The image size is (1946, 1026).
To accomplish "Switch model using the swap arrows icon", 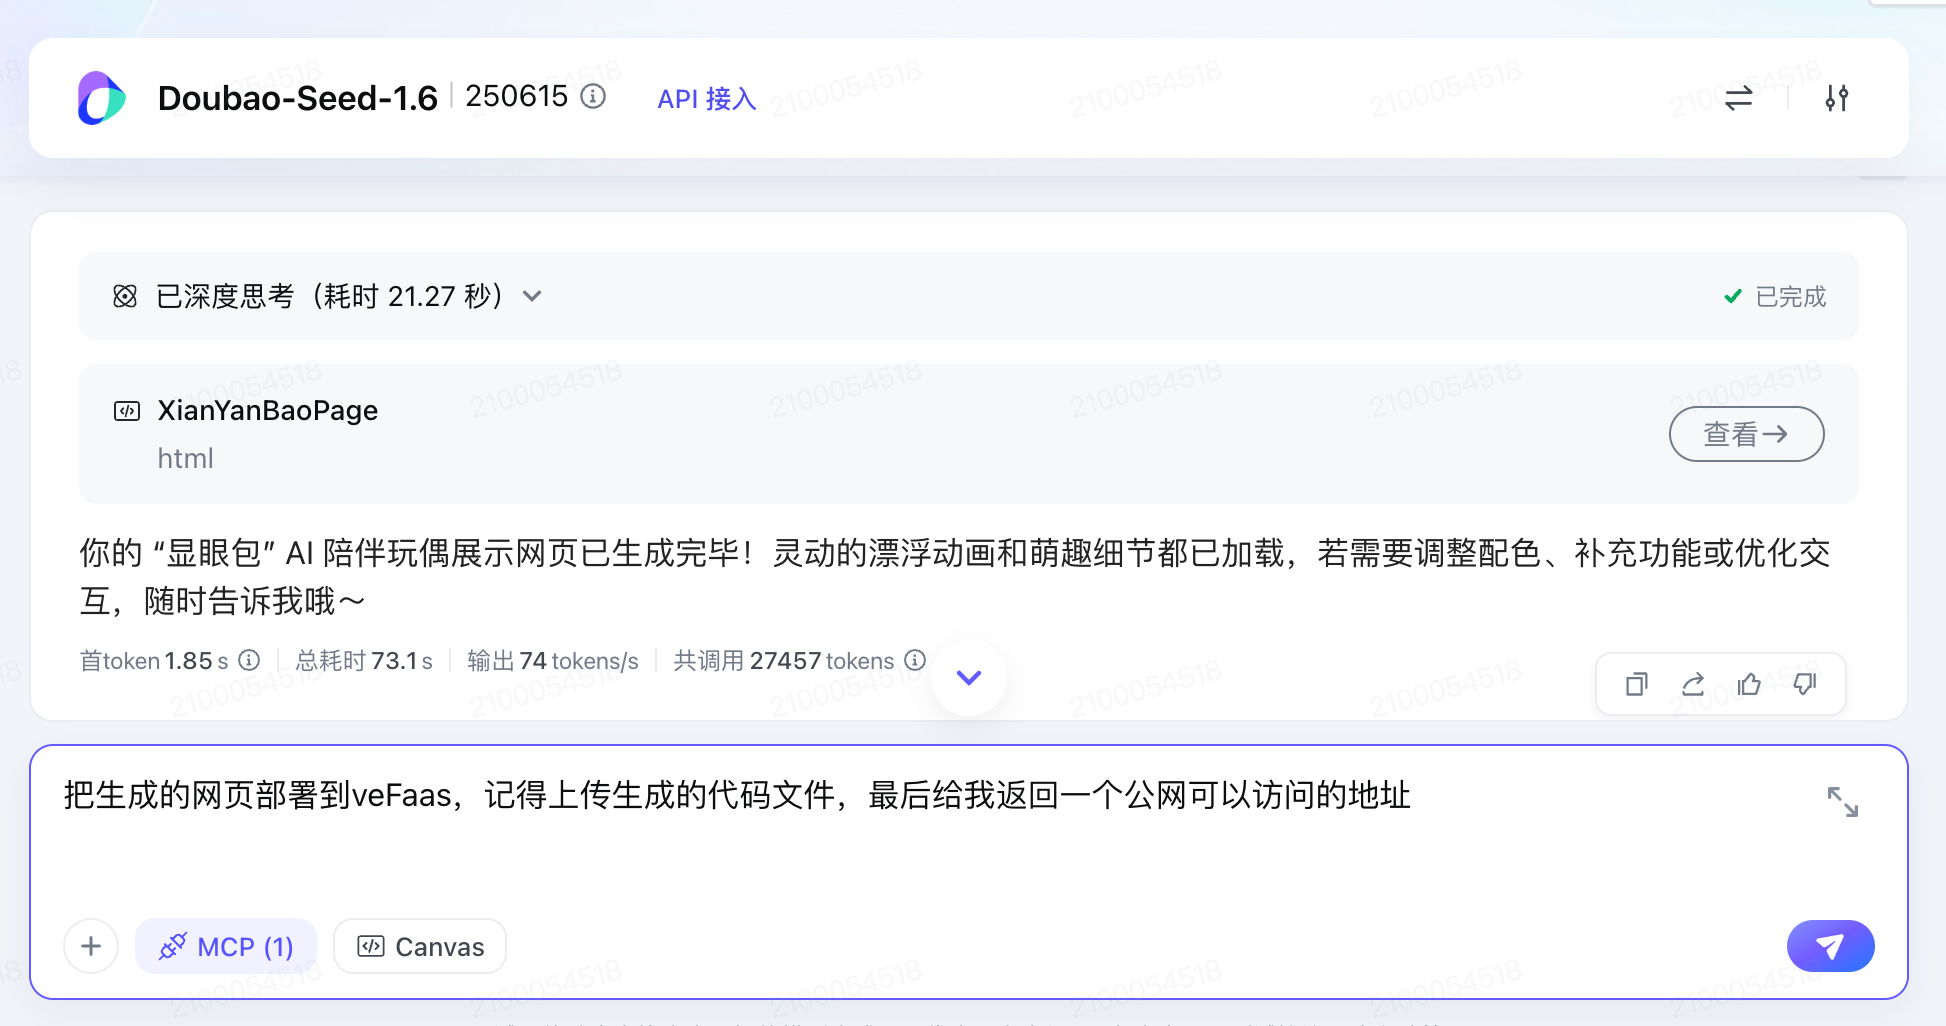I will pyautogui.click(x=1739, y=98).
